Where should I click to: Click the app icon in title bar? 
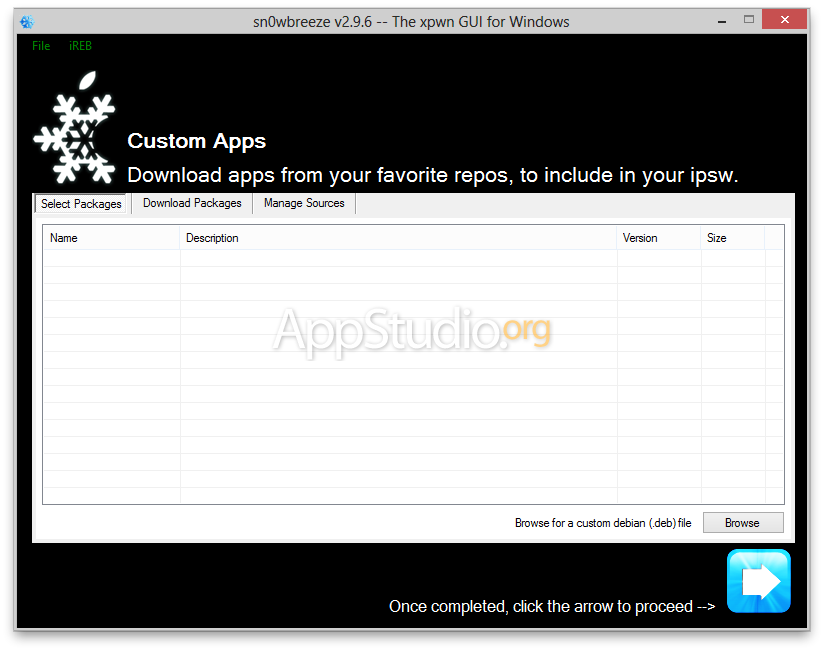[27, 21]
